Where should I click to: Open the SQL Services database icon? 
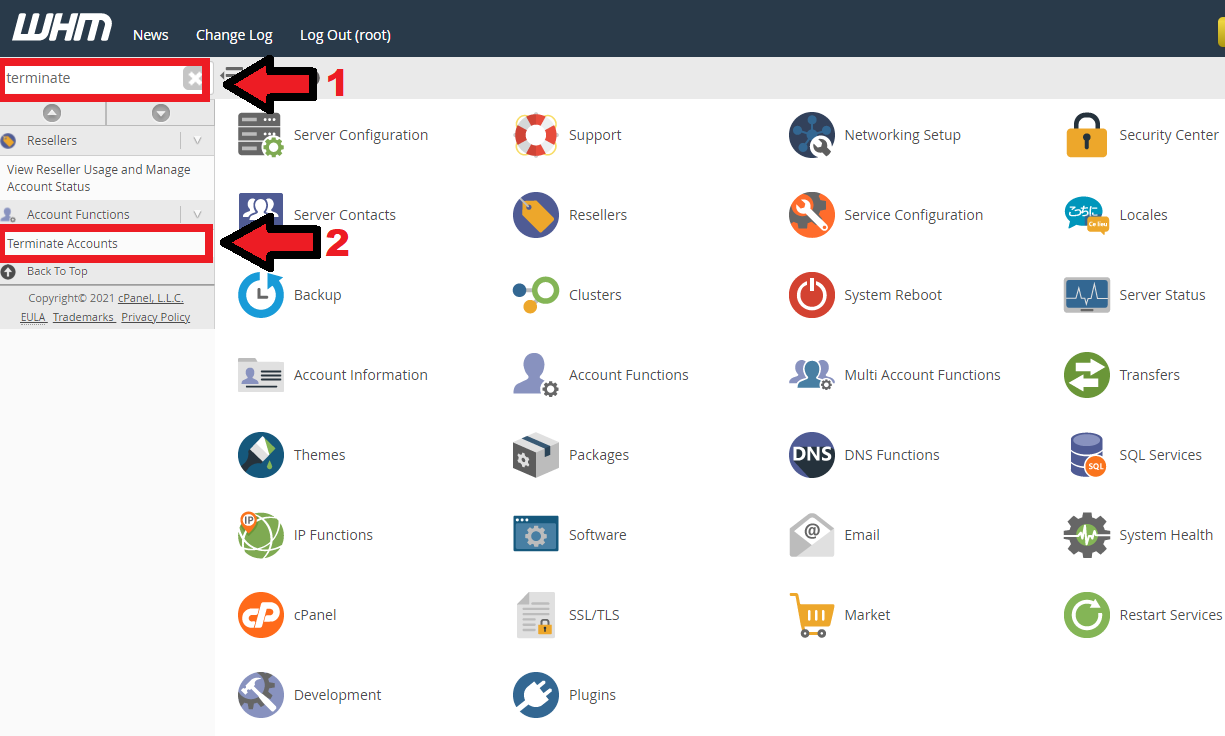[x=1086, y=455]
